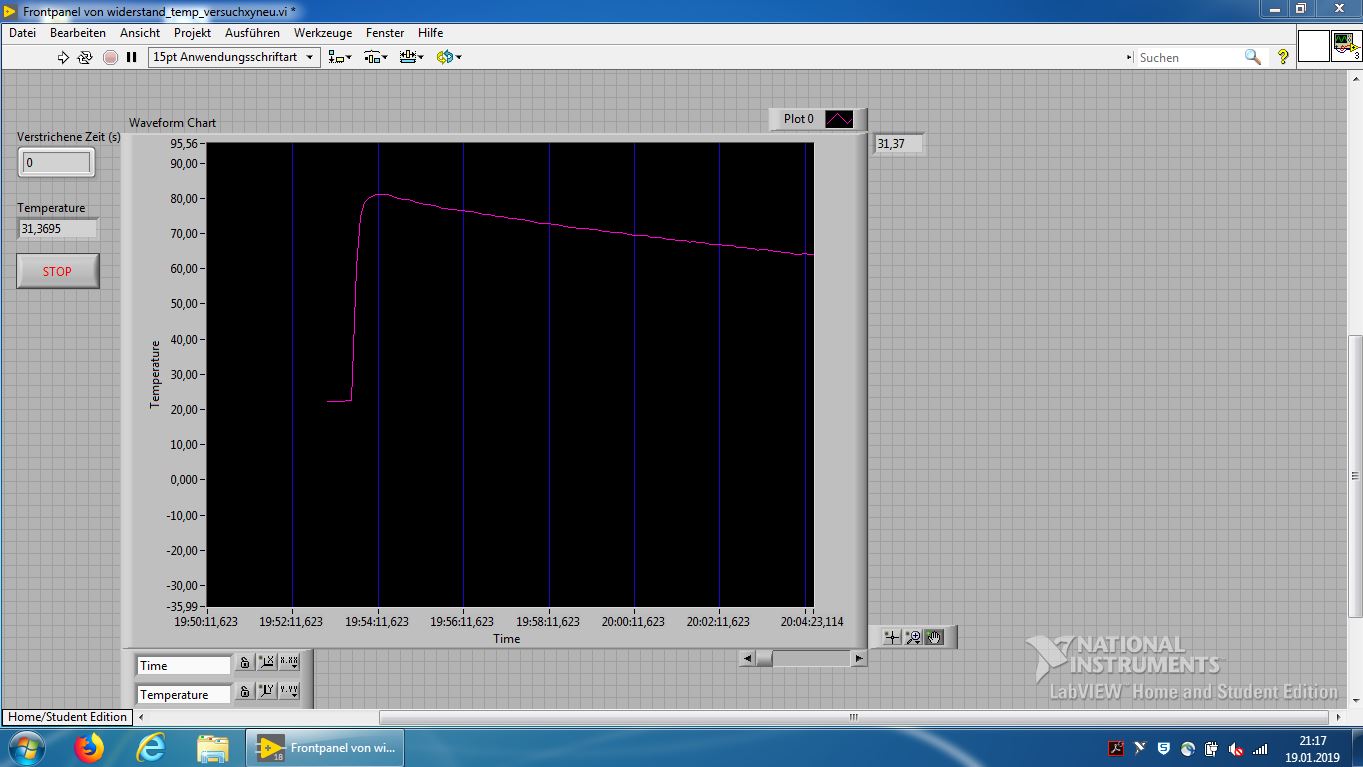The height and width of the screenshot is (767, 1363).
Task: Click the VI icon in the top-right corner
Action: pyautogui.click(x=1347, y=46)
